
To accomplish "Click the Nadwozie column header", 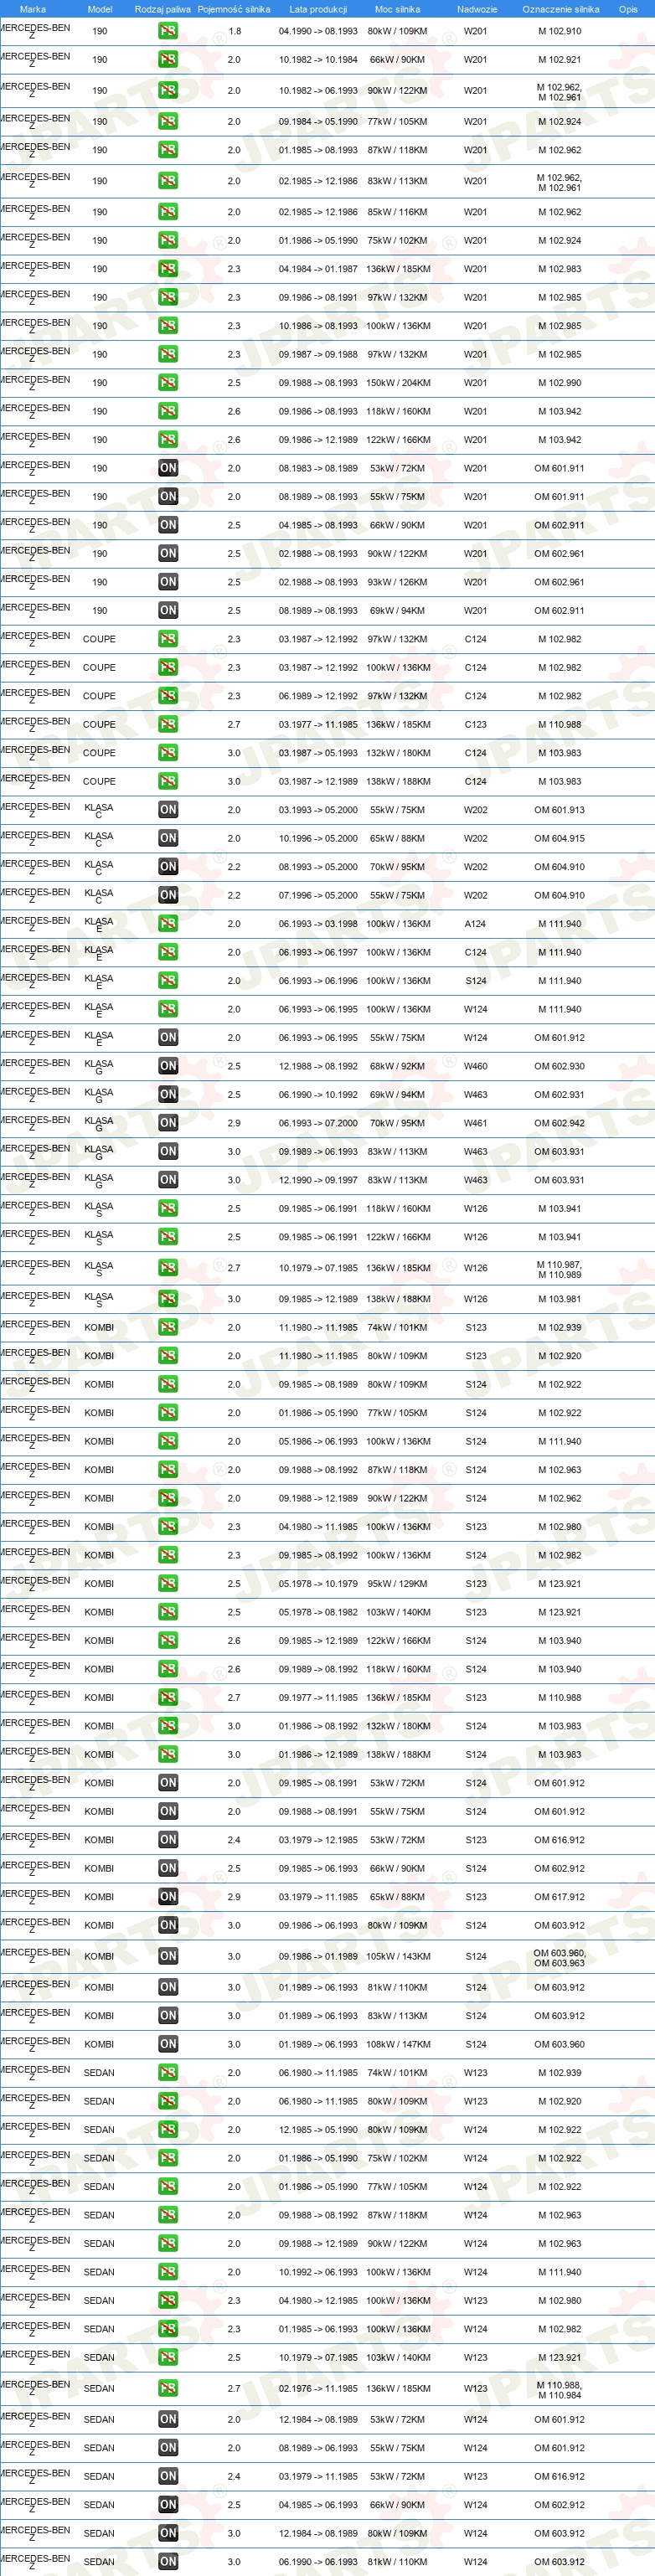I will [477, 9].
